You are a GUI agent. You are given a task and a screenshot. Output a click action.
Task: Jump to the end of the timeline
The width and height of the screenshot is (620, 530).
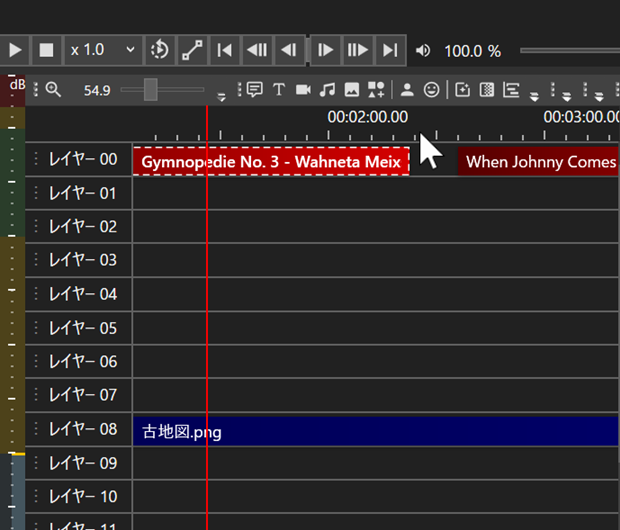pyautogui.click(x=391, y=50)
